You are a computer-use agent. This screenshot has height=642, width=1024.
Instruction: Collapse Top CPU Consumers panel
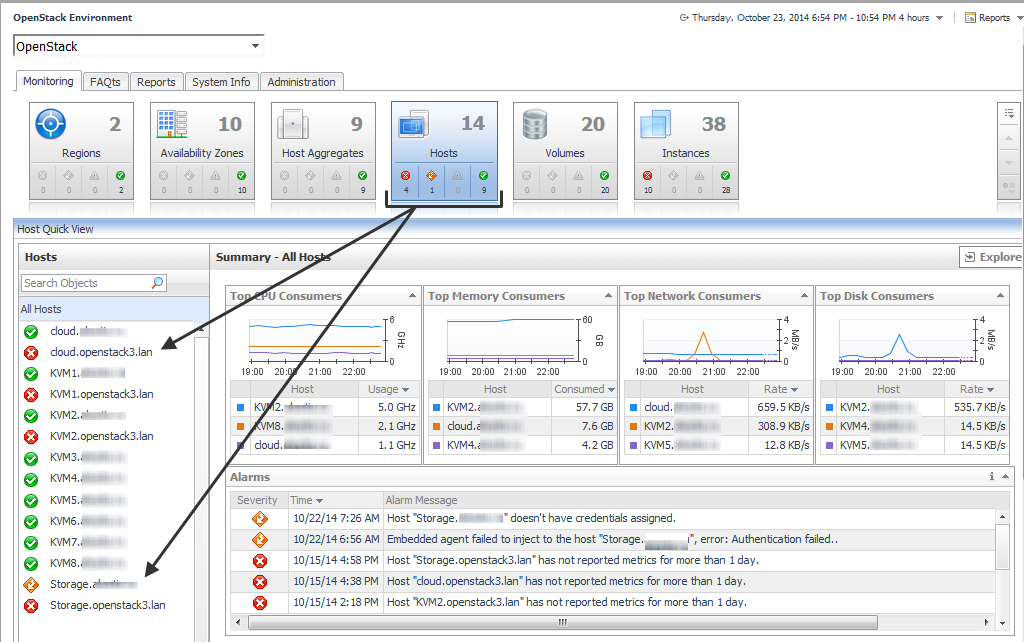coord(412,296)
